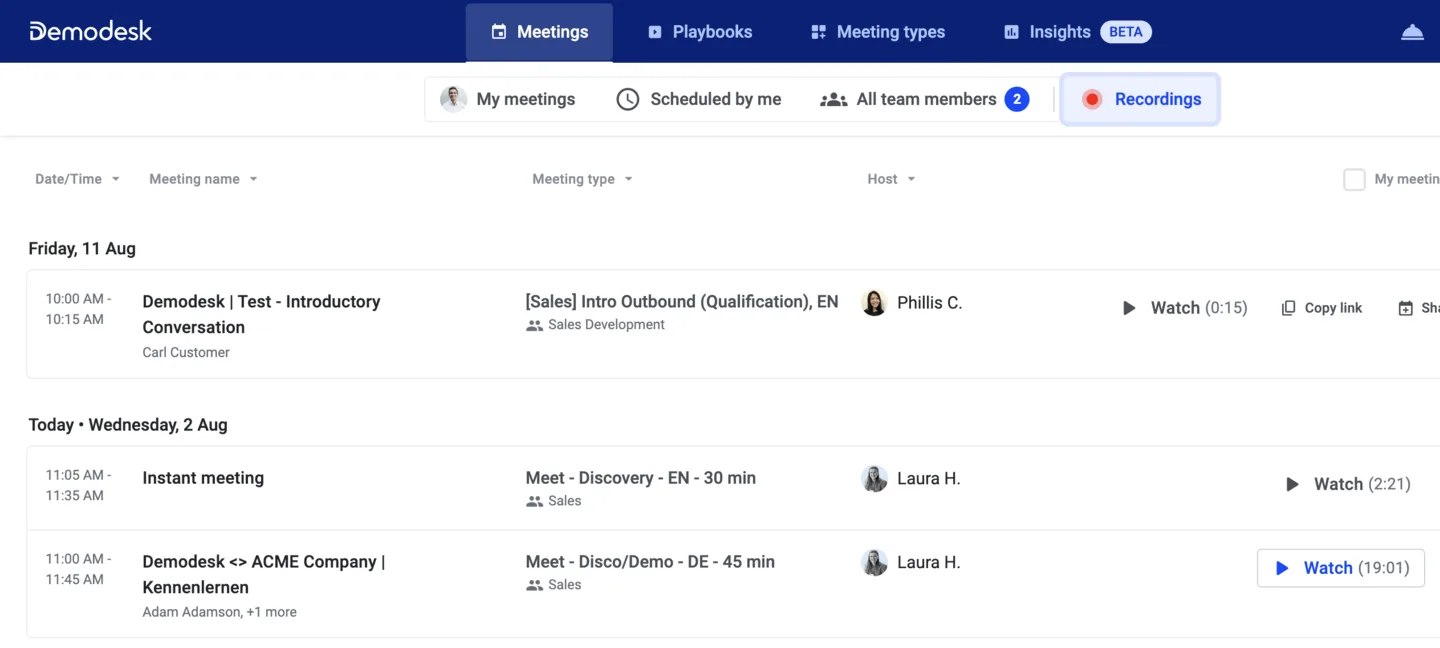Click the Playbooks play icon in navbar
This screenshot has width=1440, height=648.
click(655, 32)
